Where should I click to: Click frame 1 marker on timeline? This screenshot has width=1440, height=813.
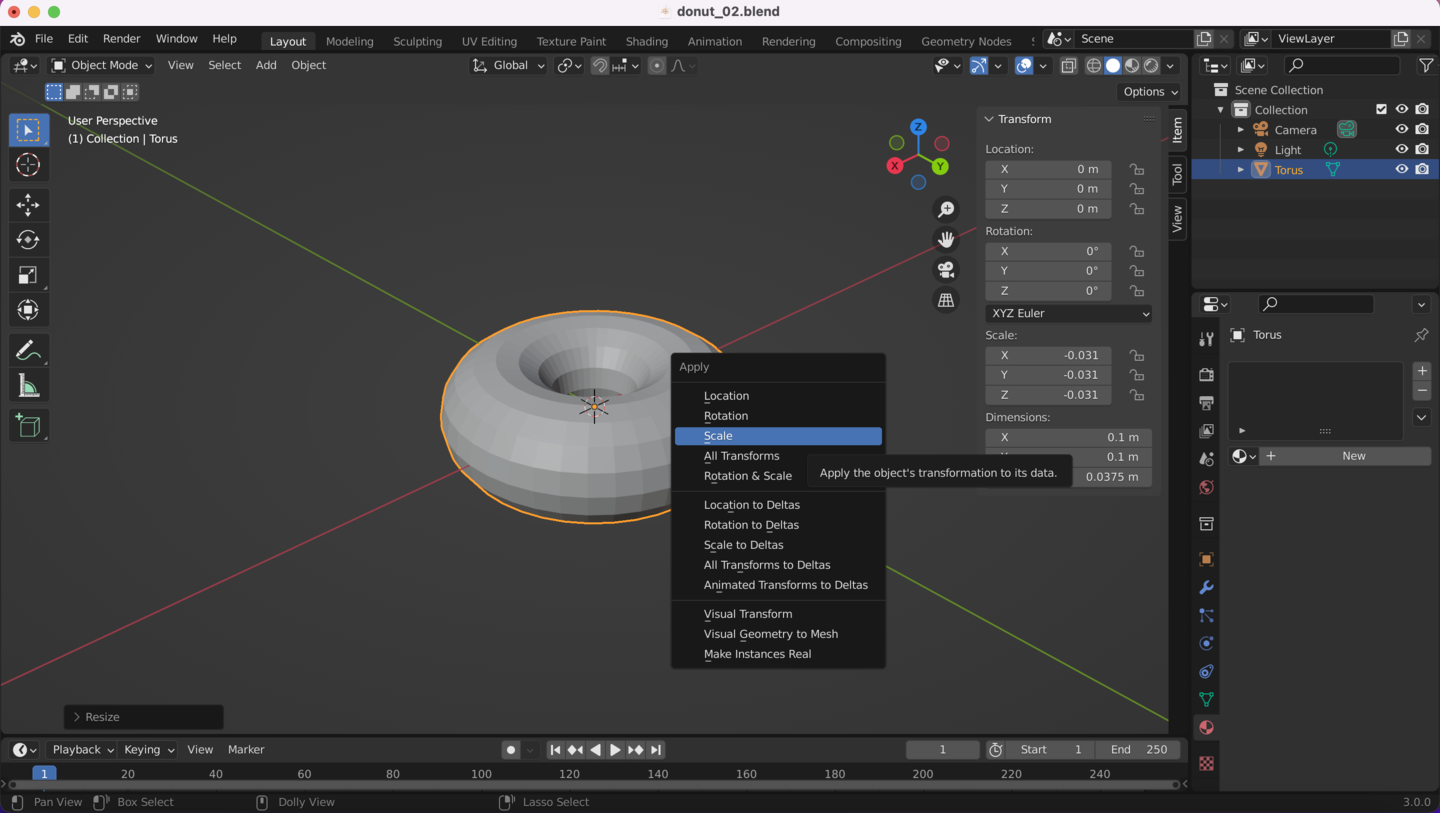[x=44, y=773]
